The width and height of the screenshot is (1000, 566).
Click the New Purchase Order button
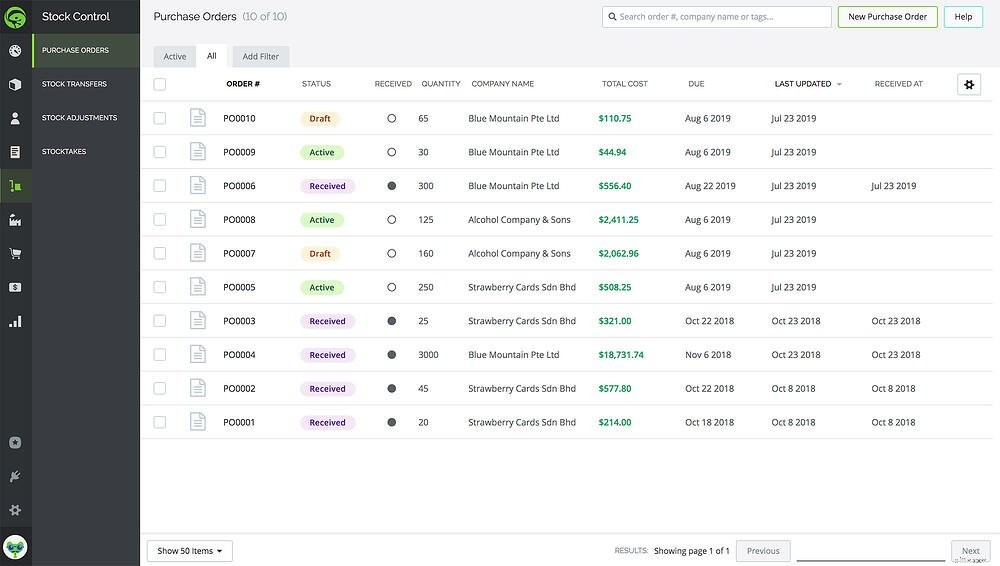tap(887, 17)
